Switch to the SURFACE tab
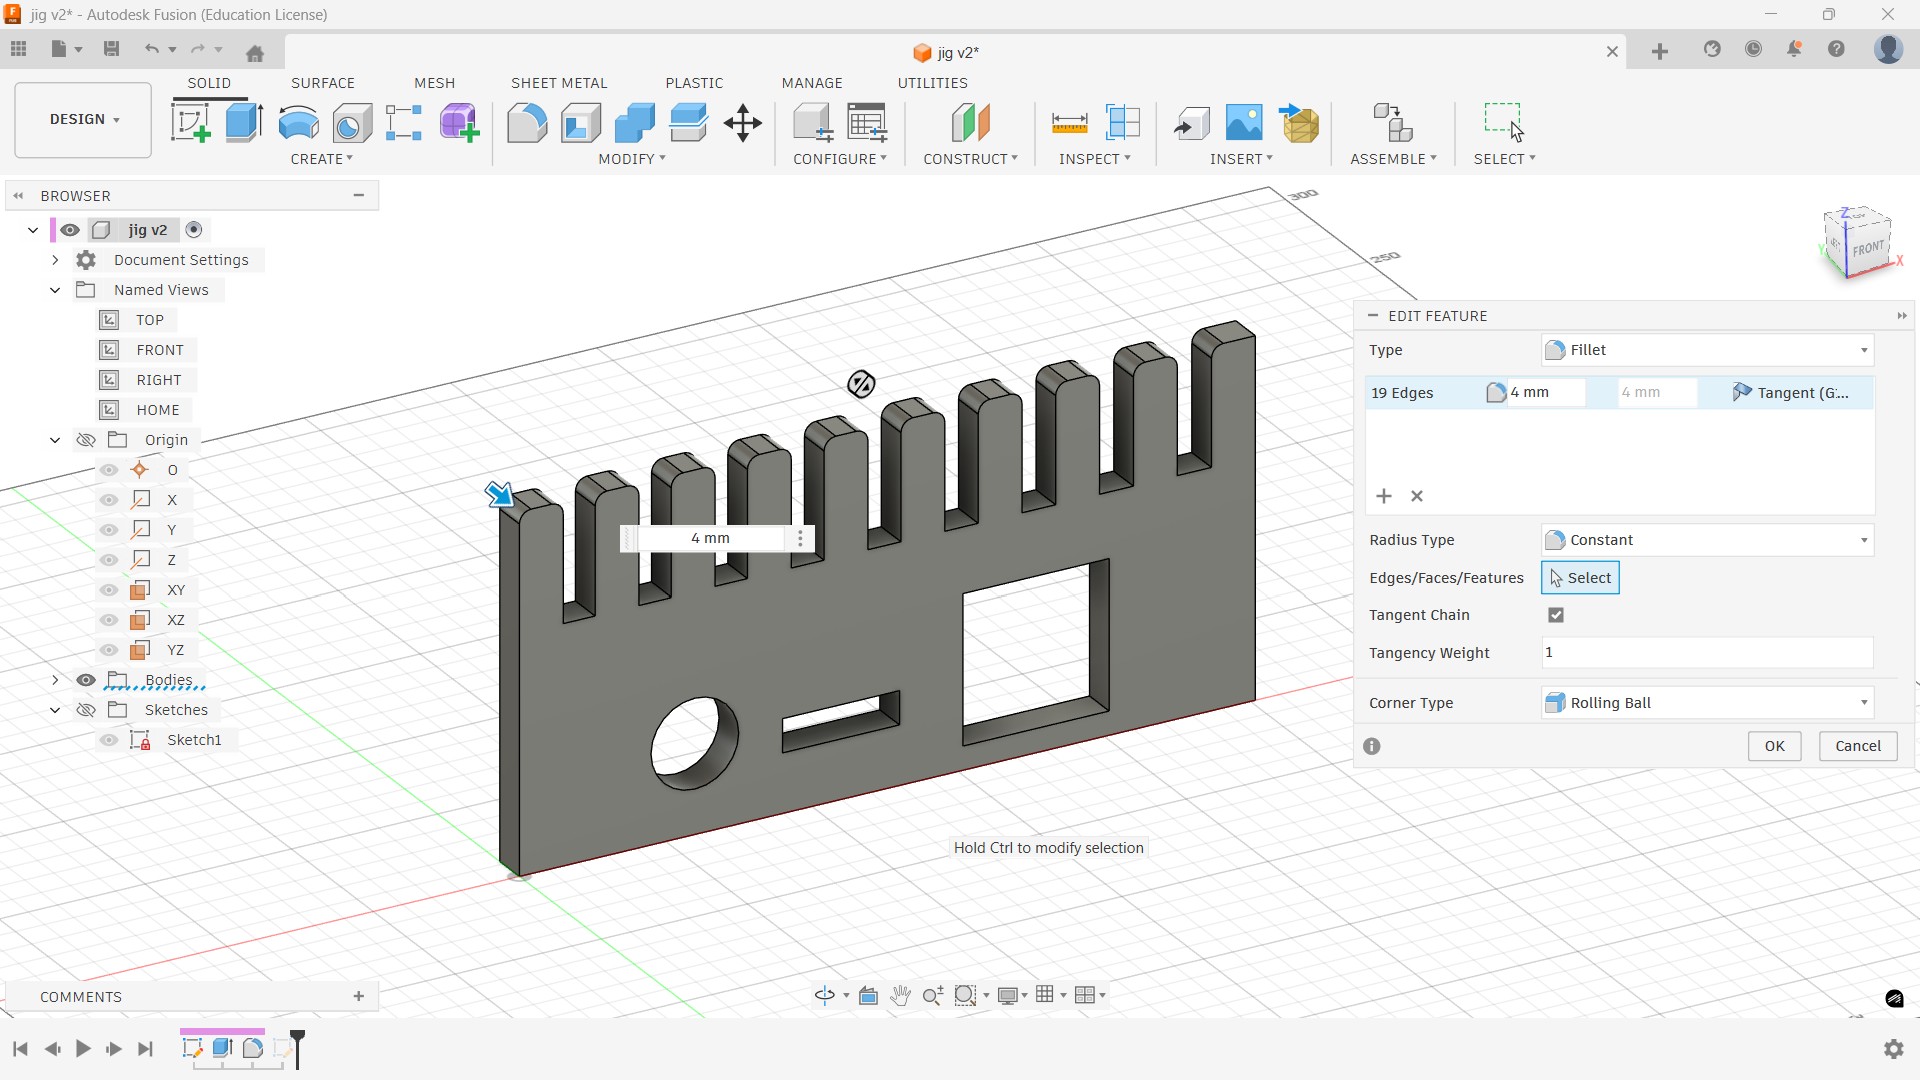The height and width of the screenshot is (1080, 1920). point(322,83)
